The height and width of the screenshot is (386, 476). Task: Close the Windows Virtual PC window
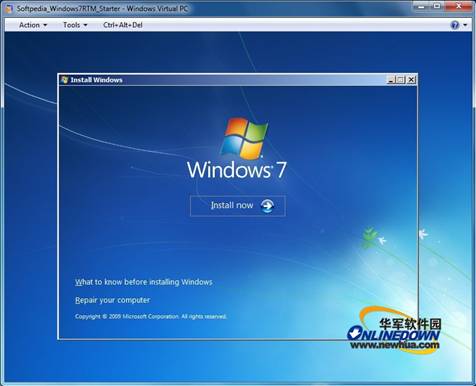459,5
